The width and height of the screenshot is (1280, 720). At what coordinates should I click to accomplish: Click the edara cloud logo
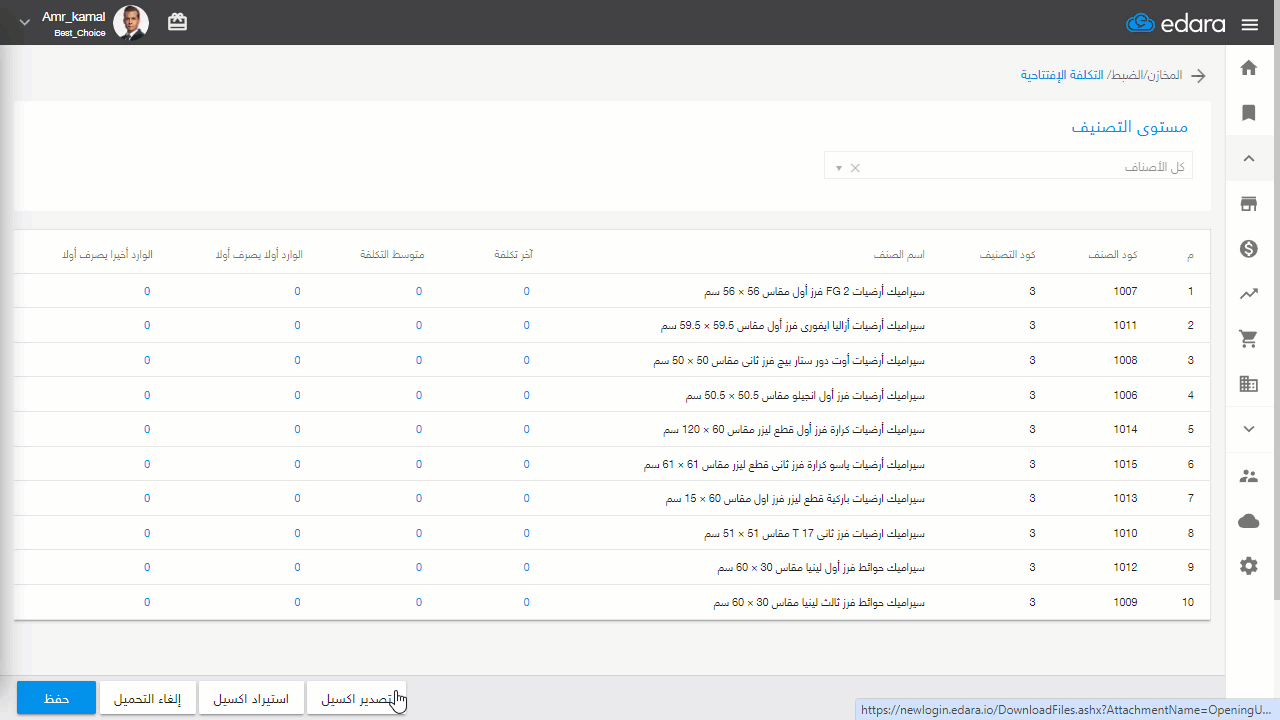[x=1176, y=24]
